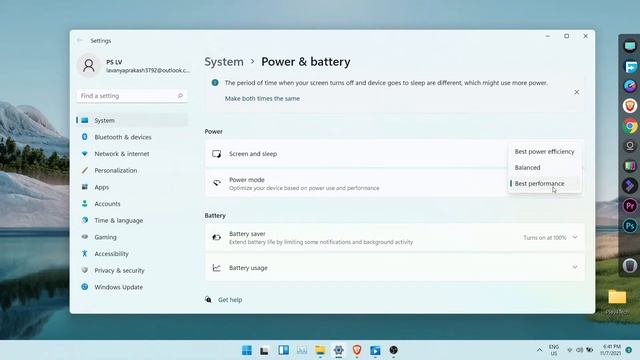Image resolution: width=640 pixels, height=360 pixels.
Task: Choose Balanced power mode
Action: pyautogui.click(x=544, y=168)
